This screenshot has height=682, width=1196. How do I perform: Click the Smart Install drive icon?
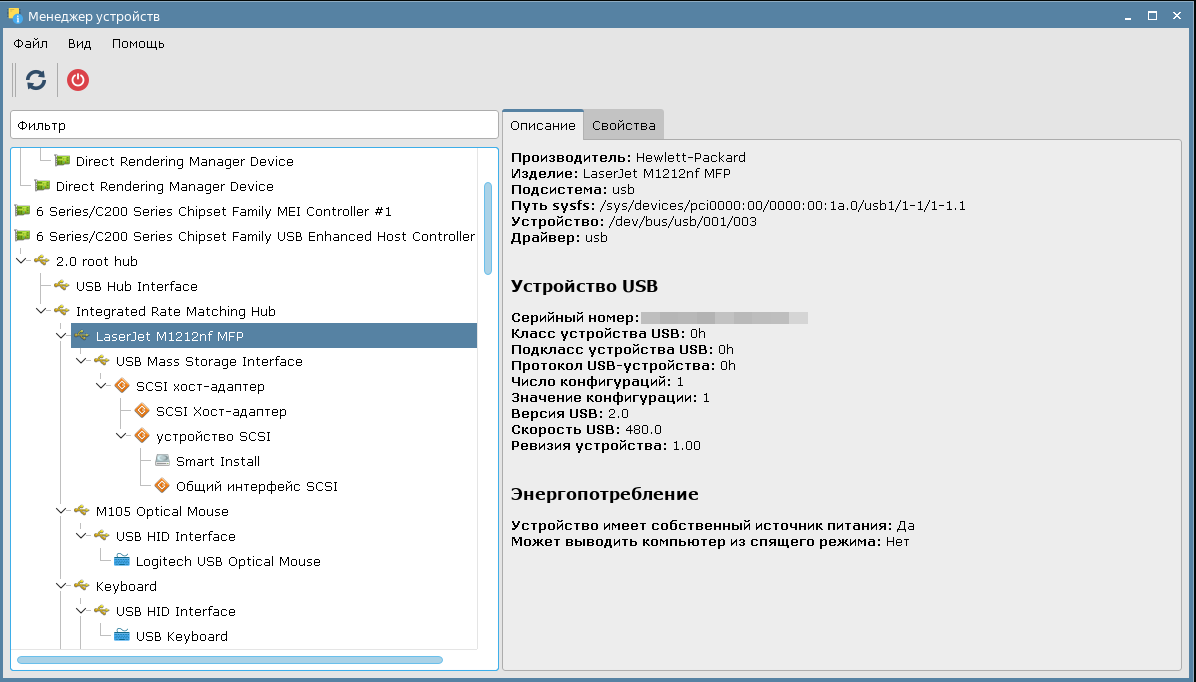click(163, 461)
